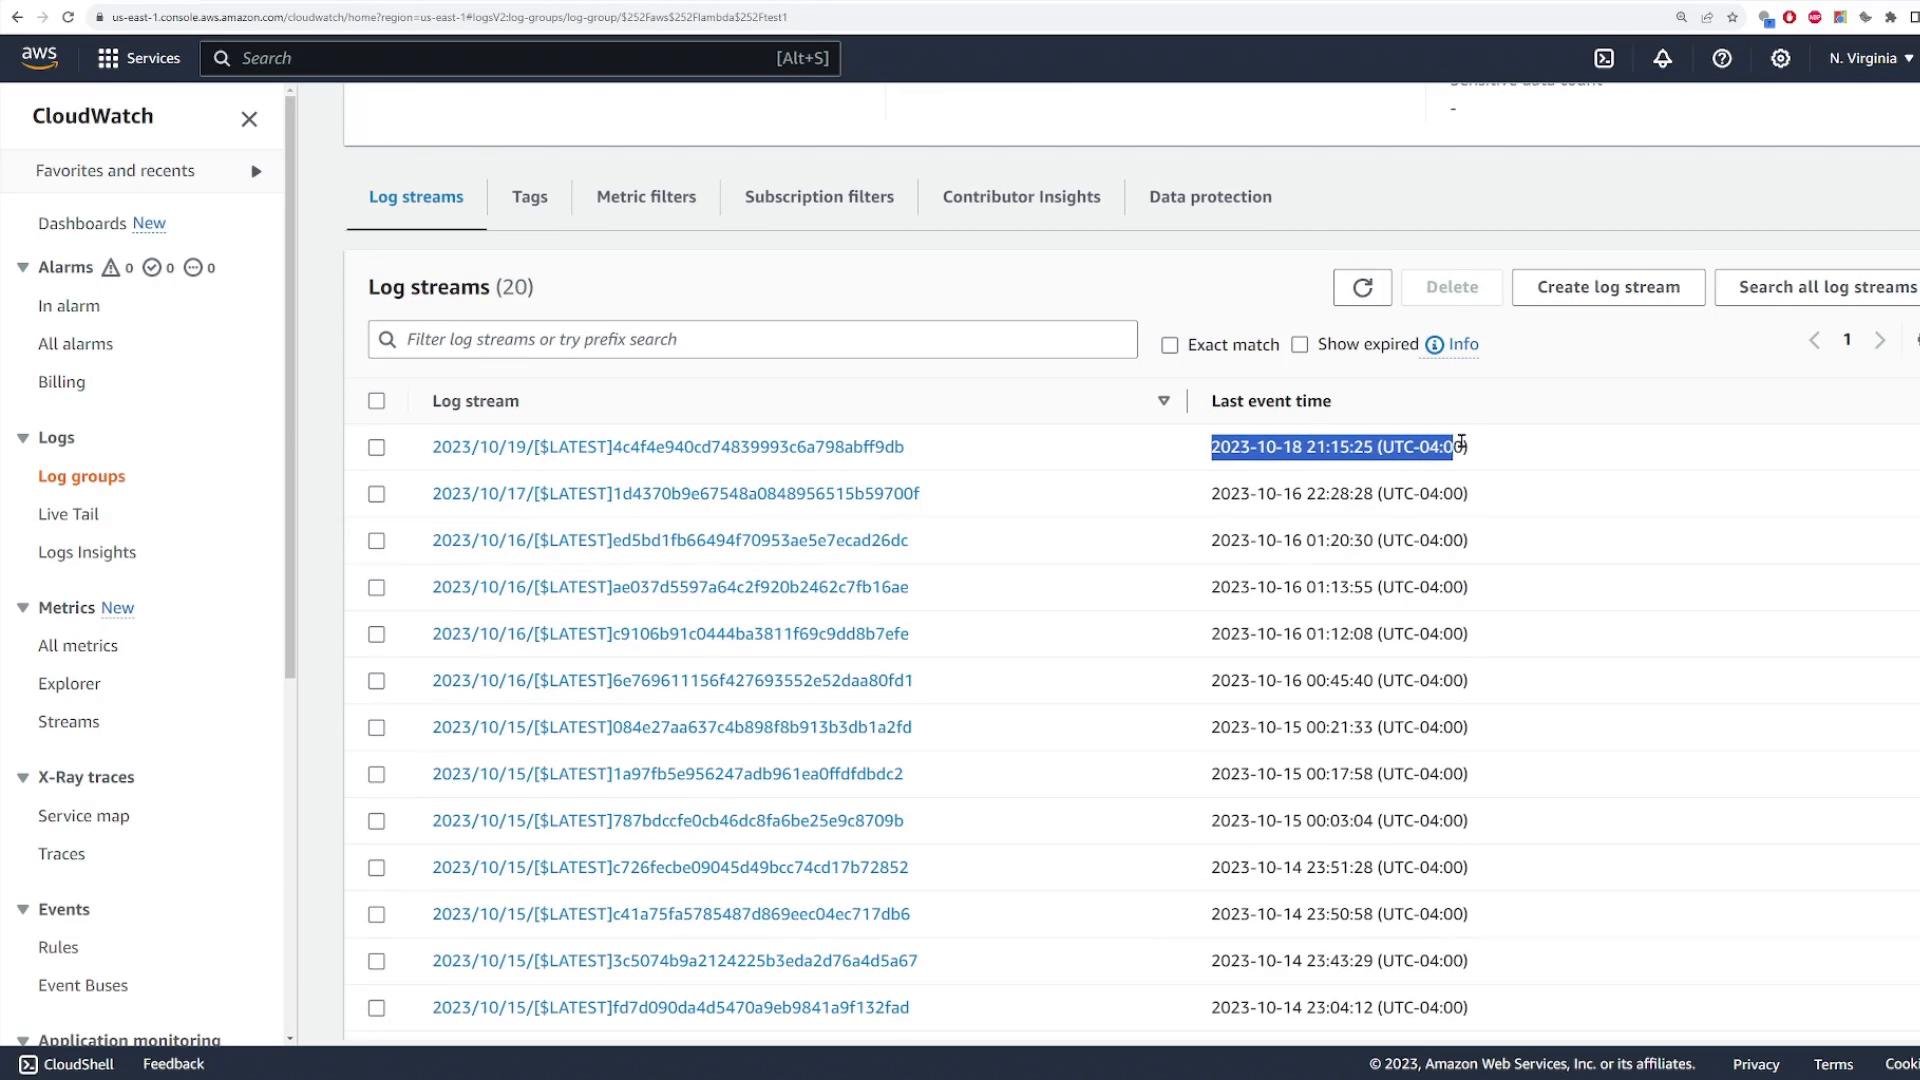Click the Info icon beside Show expired
This screenshot has width=1920, height=1080.
tap(1434, 344)
